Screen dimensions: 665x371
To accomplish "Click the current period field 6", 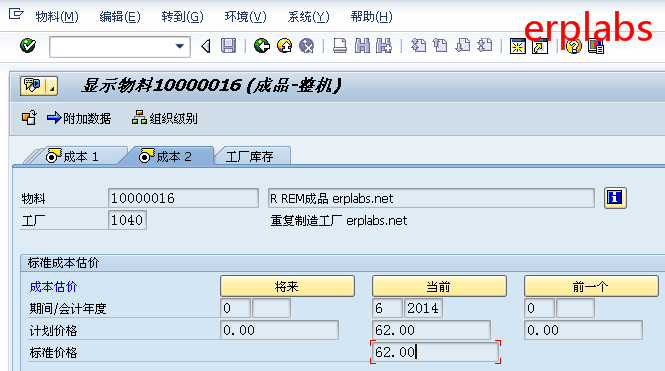I will [387, 308].
